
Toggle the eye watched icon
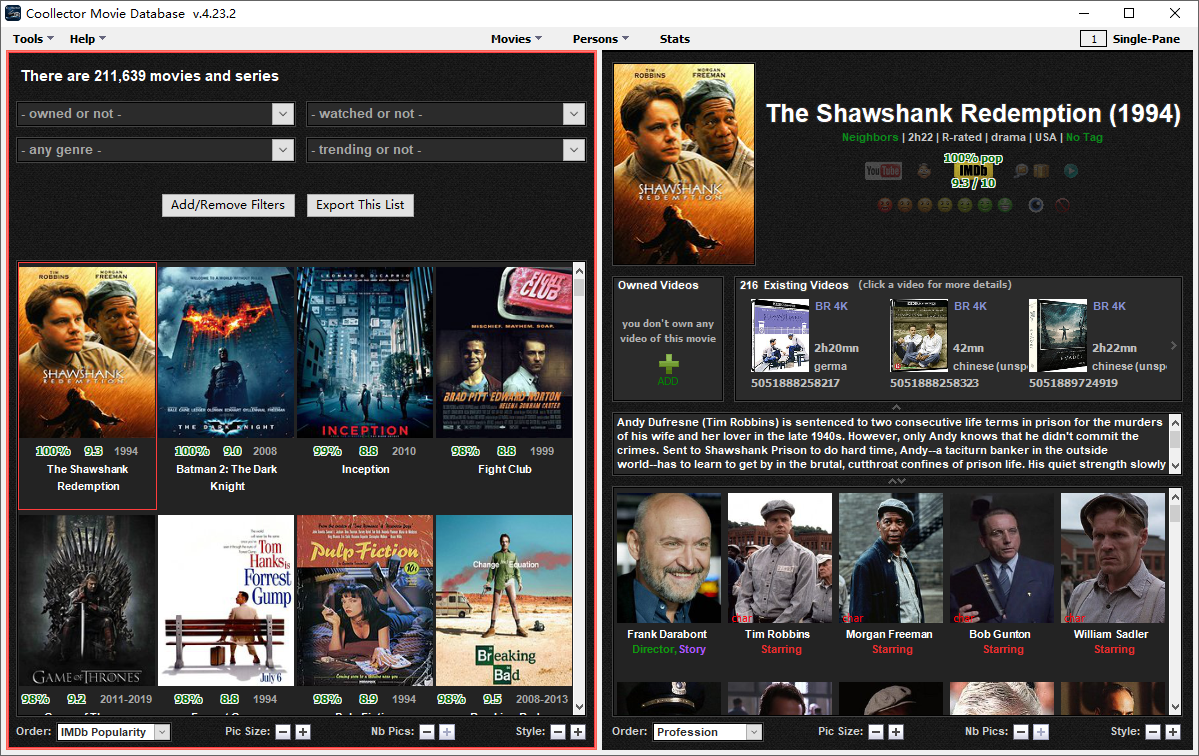click(1036, 205)
